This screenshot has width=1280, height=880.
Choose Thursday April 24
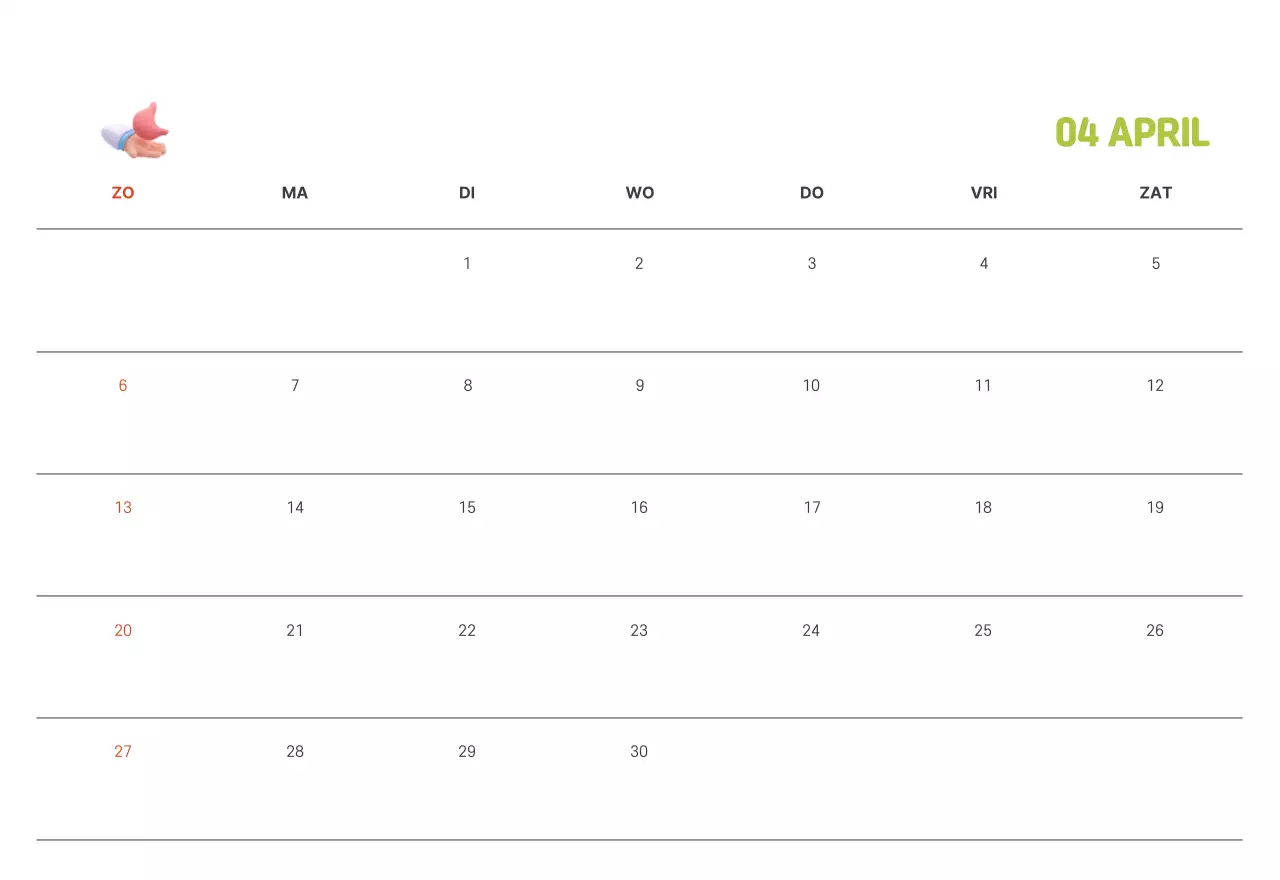point(811,631)
